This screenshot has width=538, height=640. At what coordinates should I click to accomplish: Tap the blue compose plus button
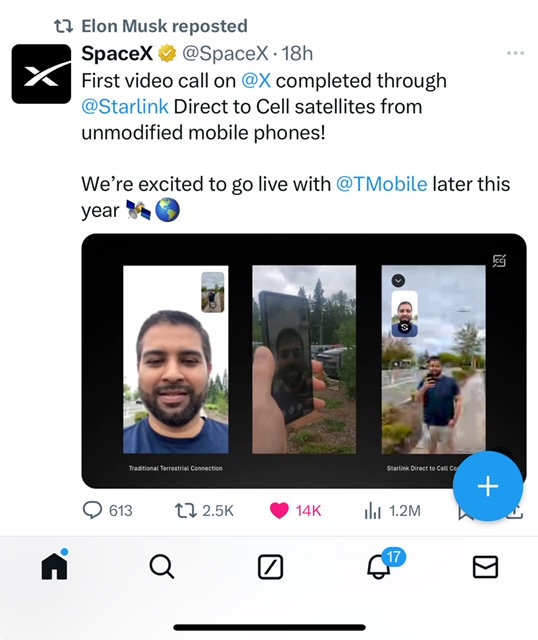488,486
